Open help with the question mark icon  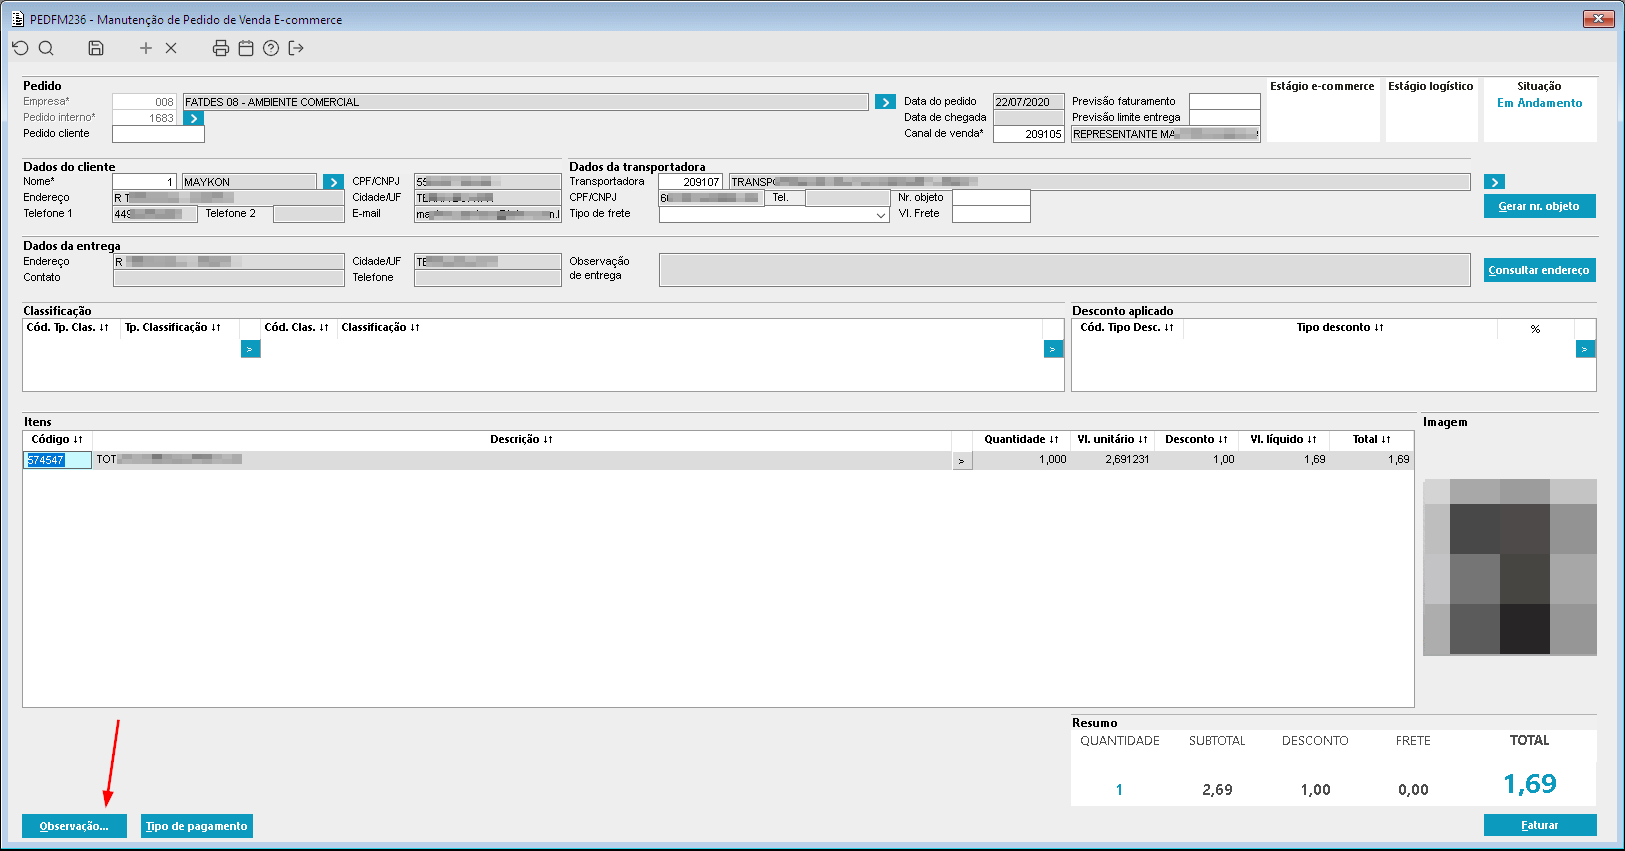(271, 48)
